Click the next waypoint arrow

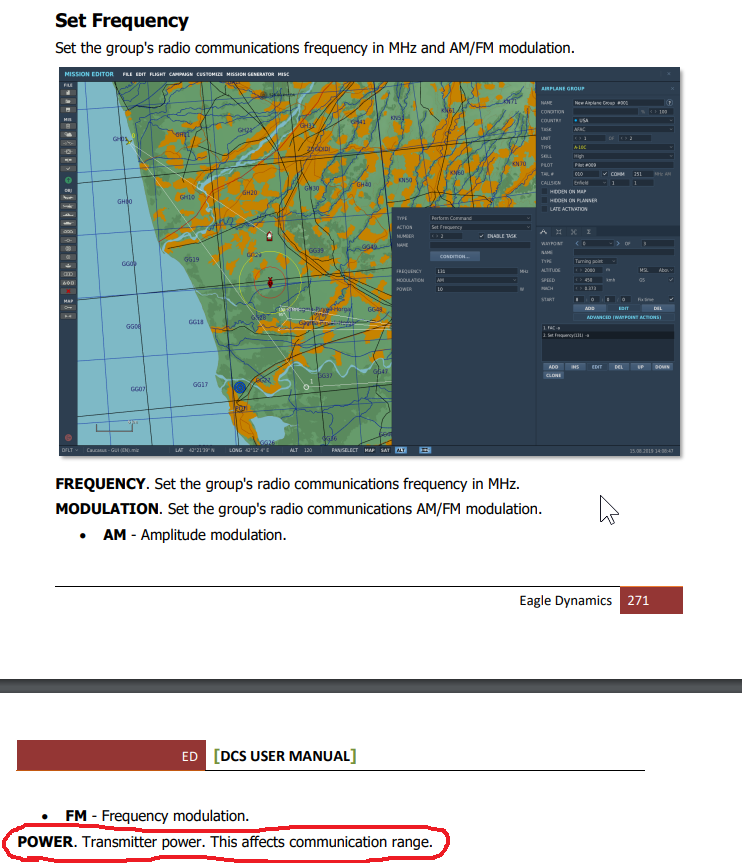(618, 243)
